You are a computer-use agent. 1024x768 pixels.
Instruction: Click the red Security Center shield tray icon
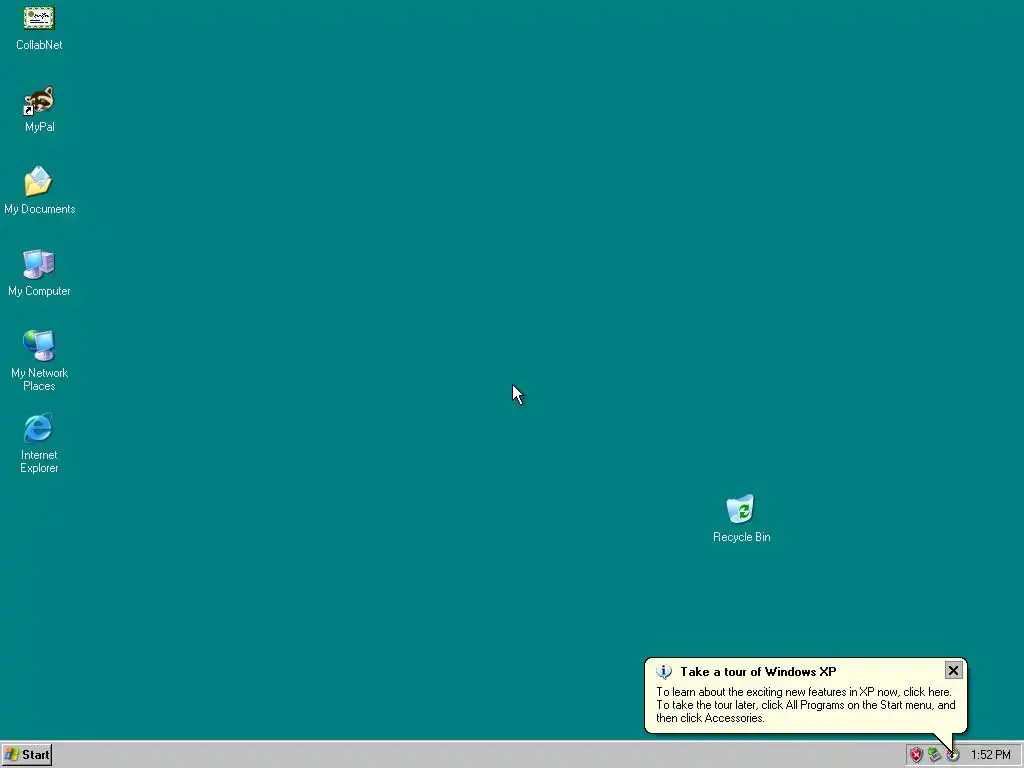click(x=916, y=755)
